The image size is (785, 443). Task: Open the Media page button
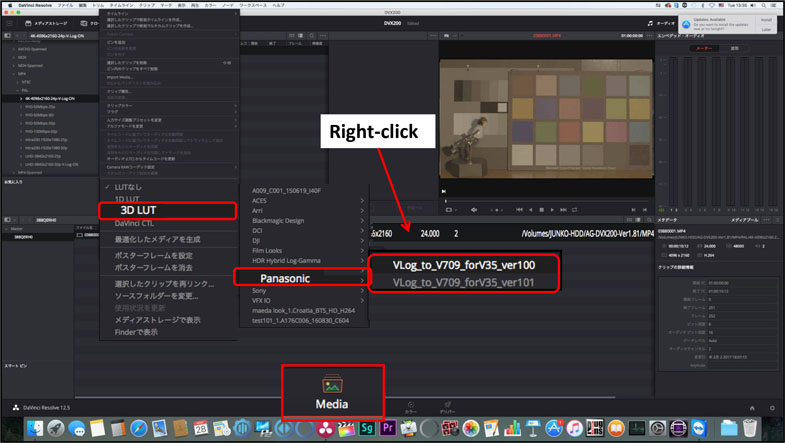(x=332, y=392)
